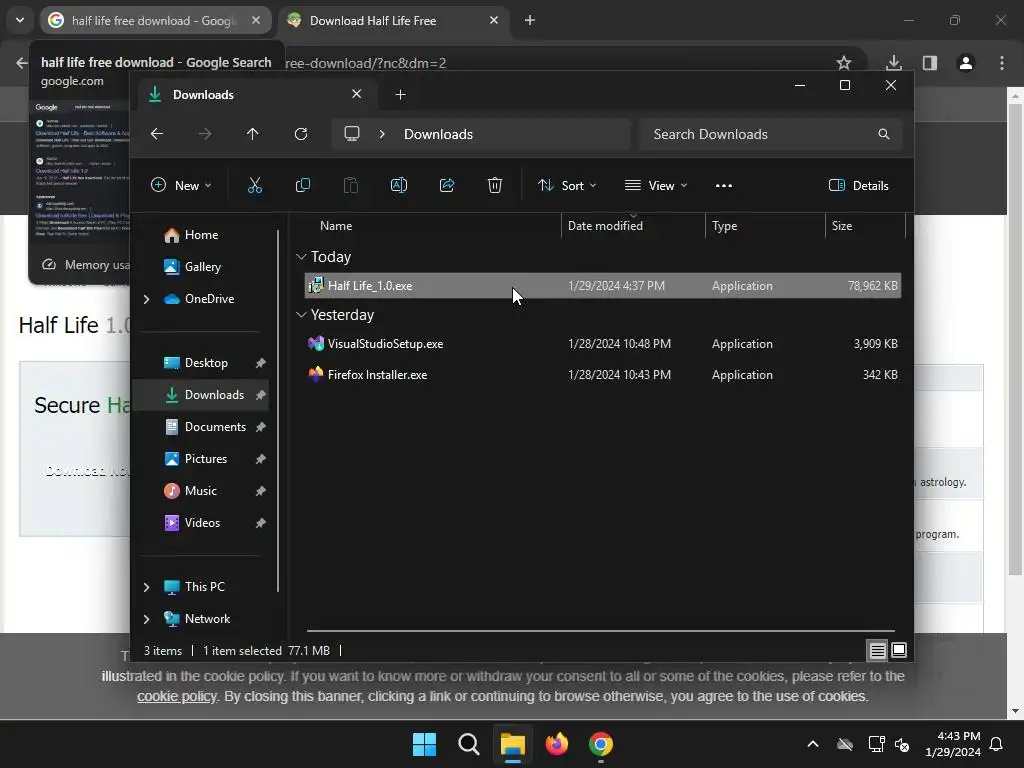Click pin icon beside Music

pos(261,491)
